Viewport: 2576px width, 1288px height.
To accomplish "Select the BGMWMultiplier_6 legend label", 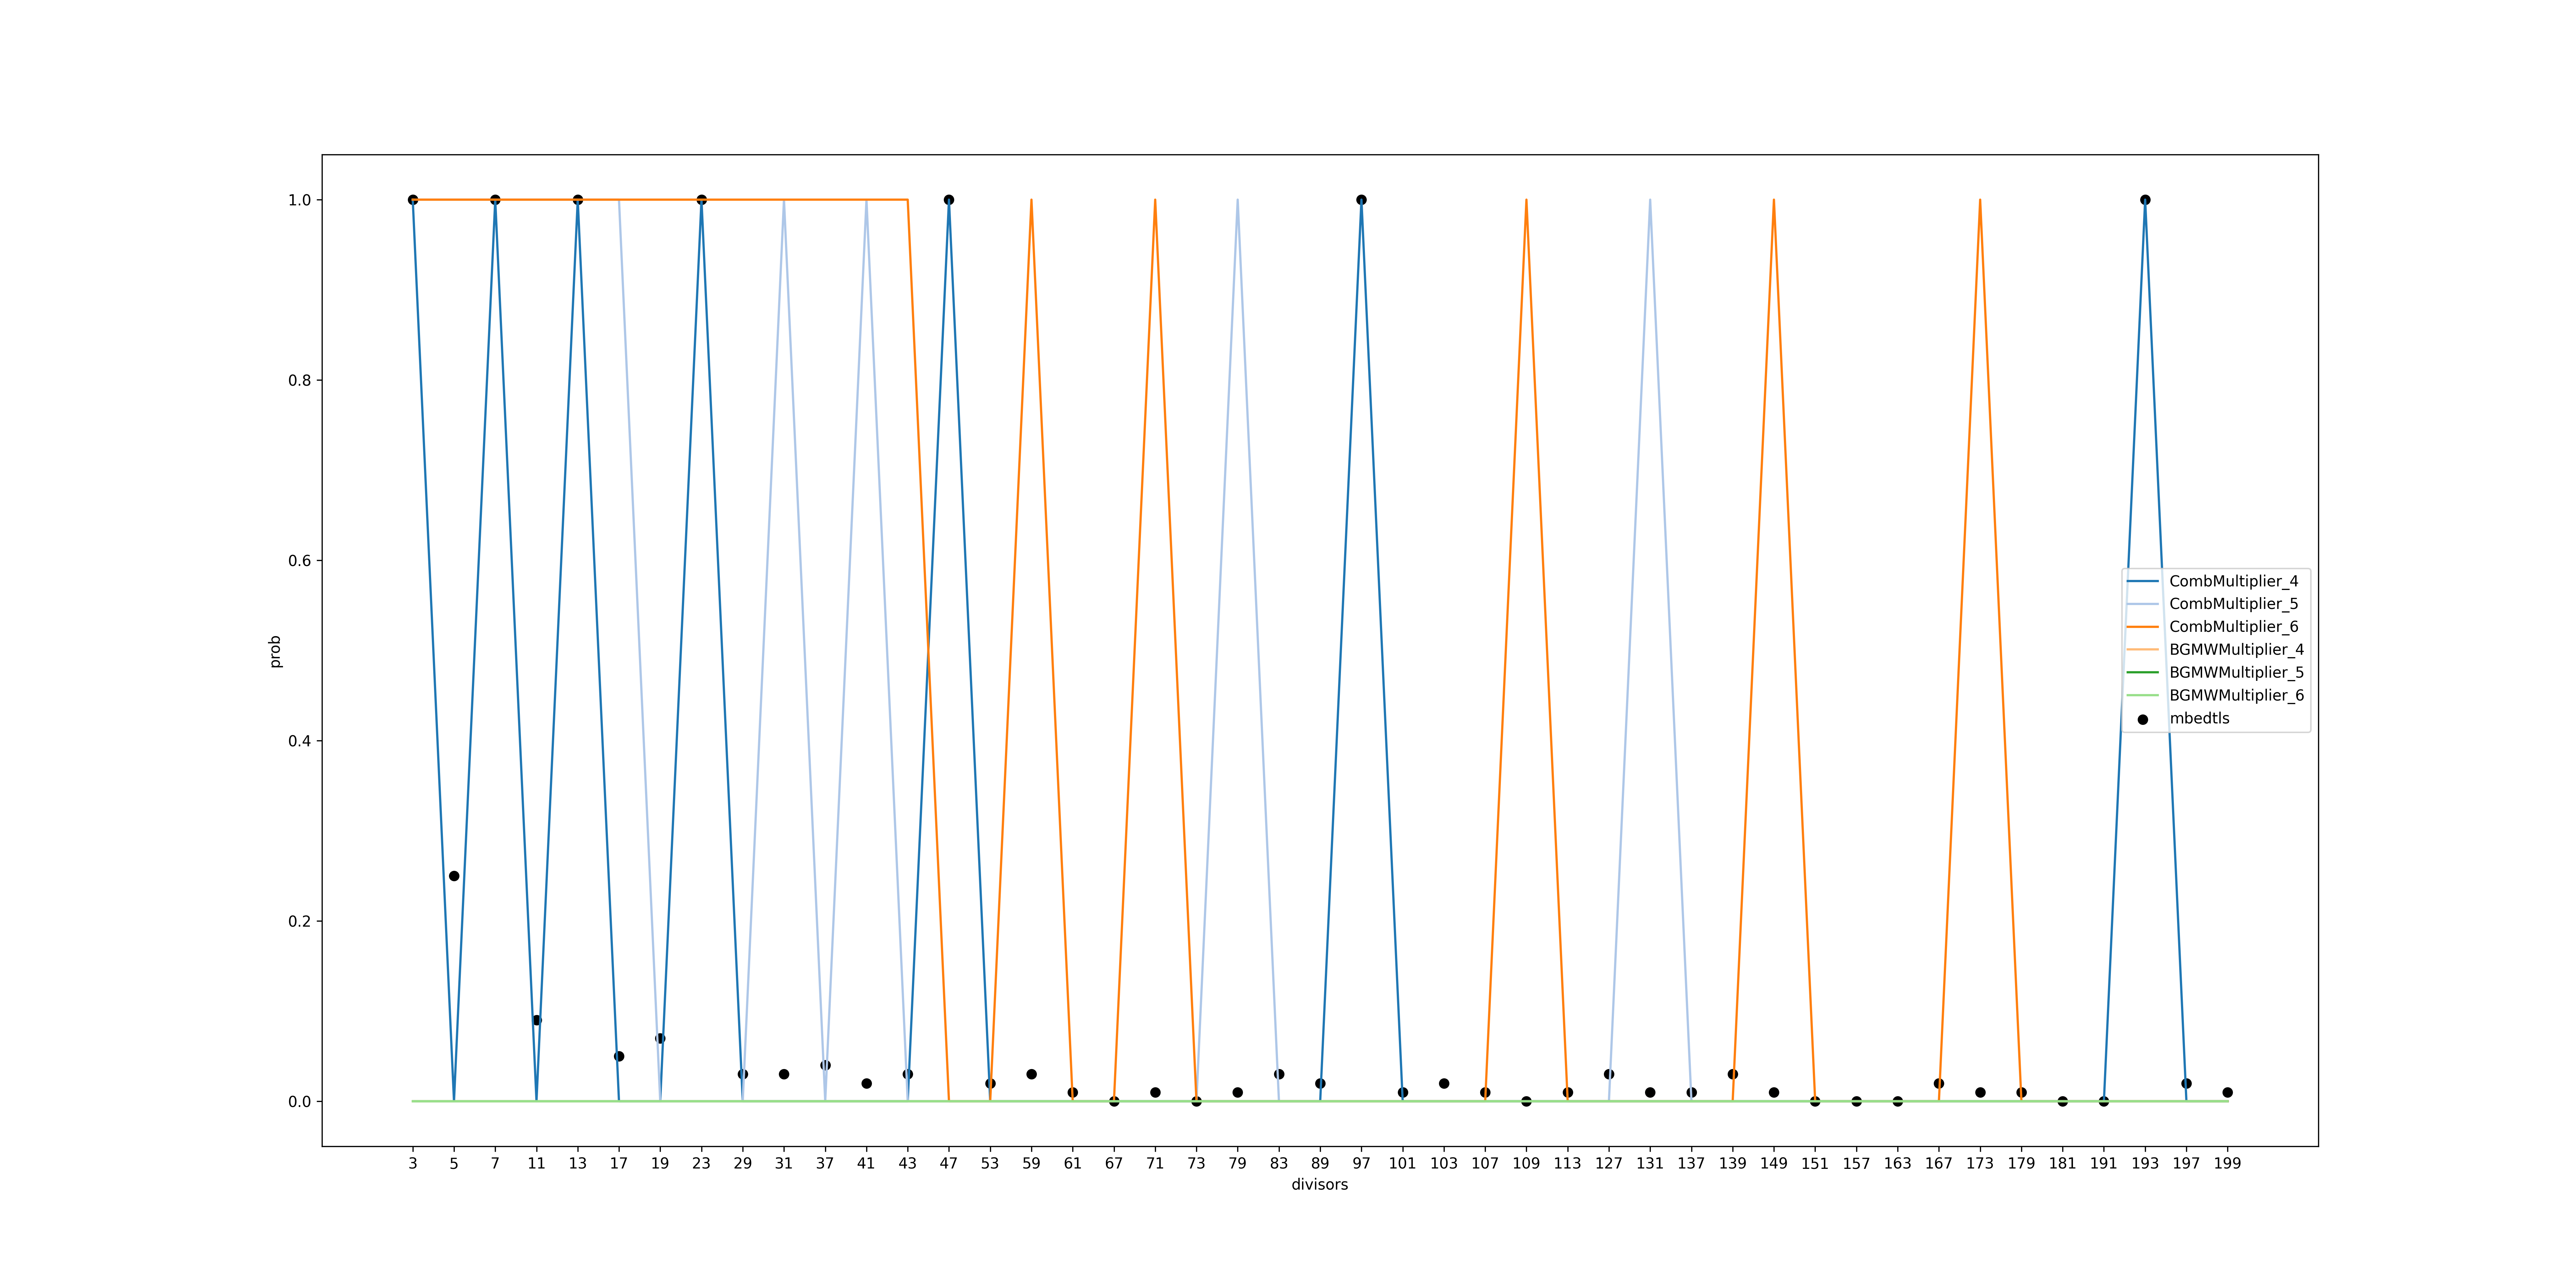I will click(2236, 695).
